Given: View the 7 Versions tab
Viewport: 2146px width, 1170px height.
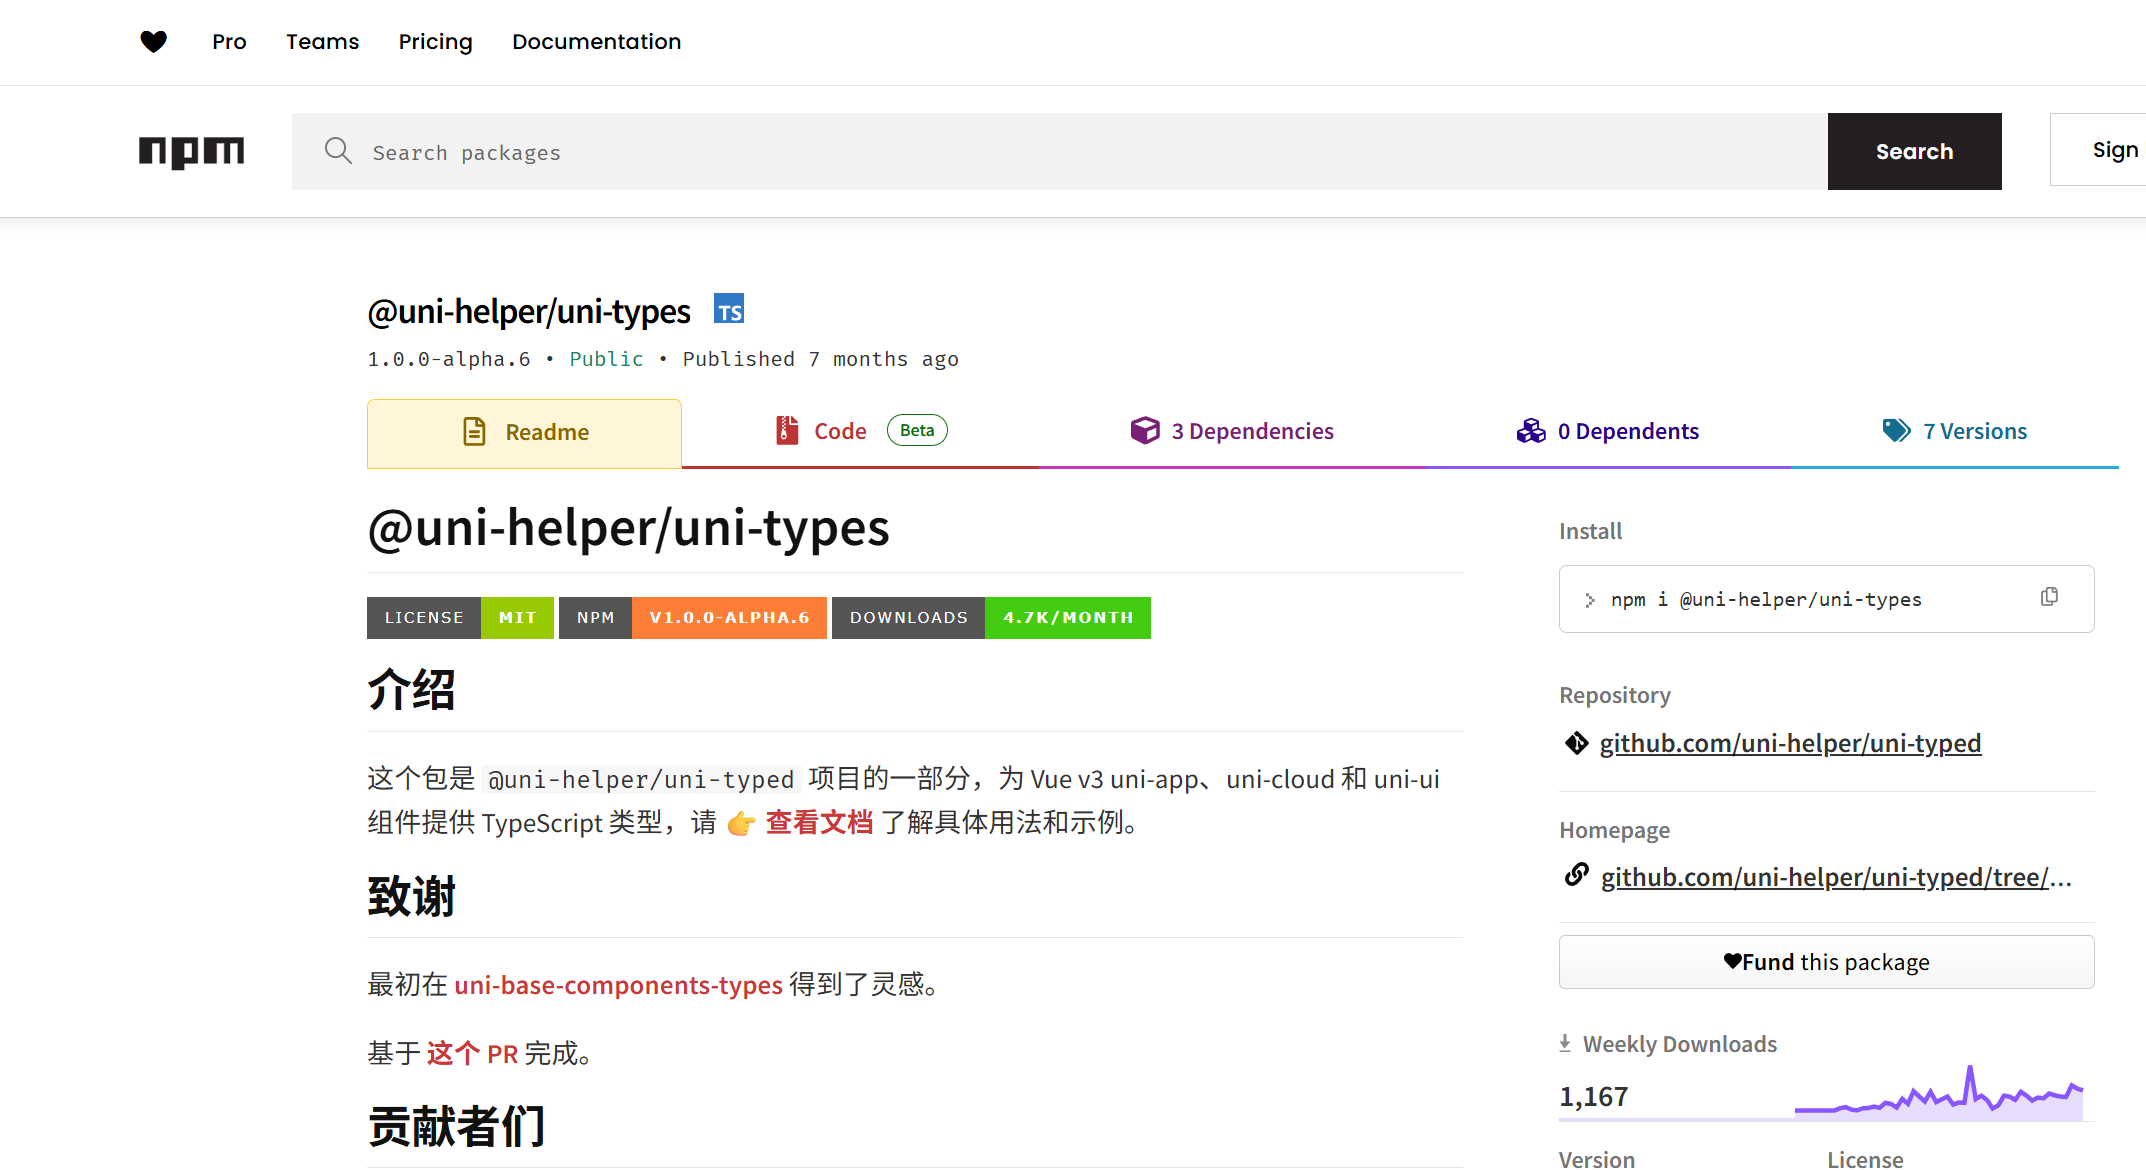Looking at the screenshot, I should coord(1955,431).
